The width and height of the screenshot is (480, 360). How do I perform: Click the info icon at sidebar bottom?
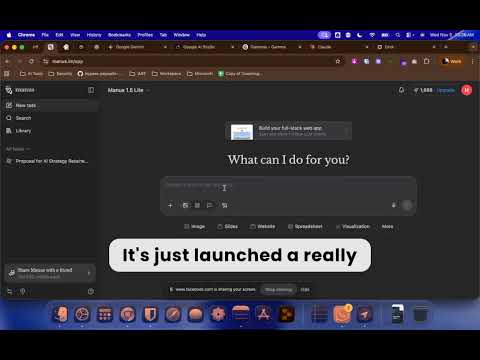(23, 292)
